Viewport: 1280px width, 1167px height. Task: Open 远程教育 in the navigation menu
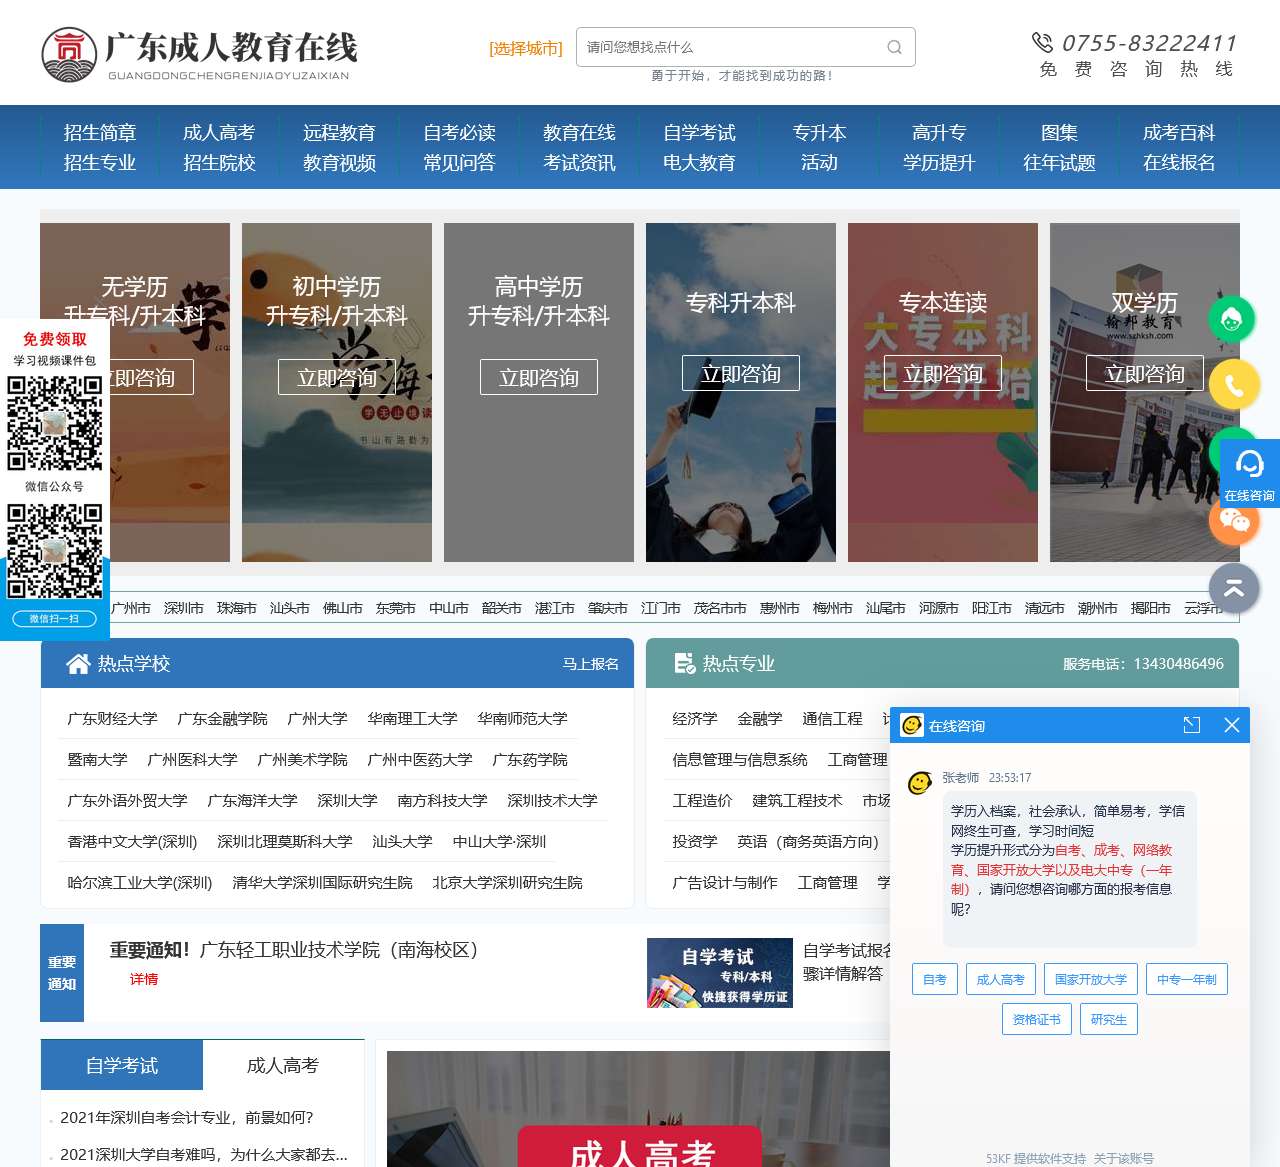click(339, 133)
